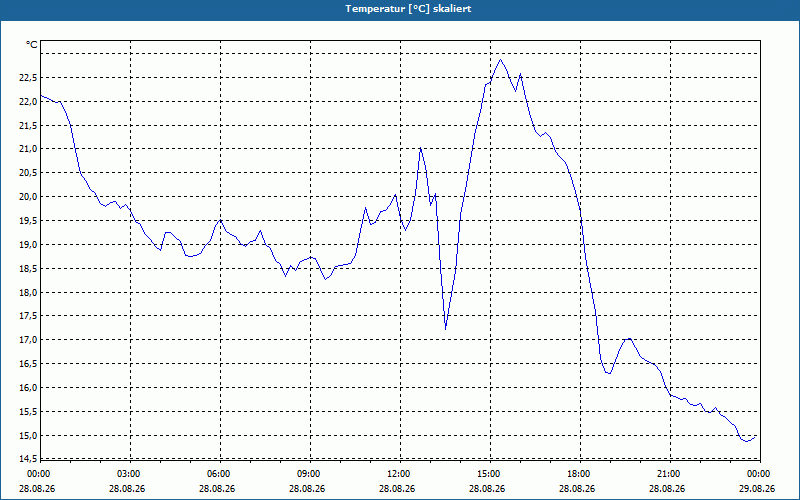
Task: Click the 21:00 time label
Action: tap(670, 474)
